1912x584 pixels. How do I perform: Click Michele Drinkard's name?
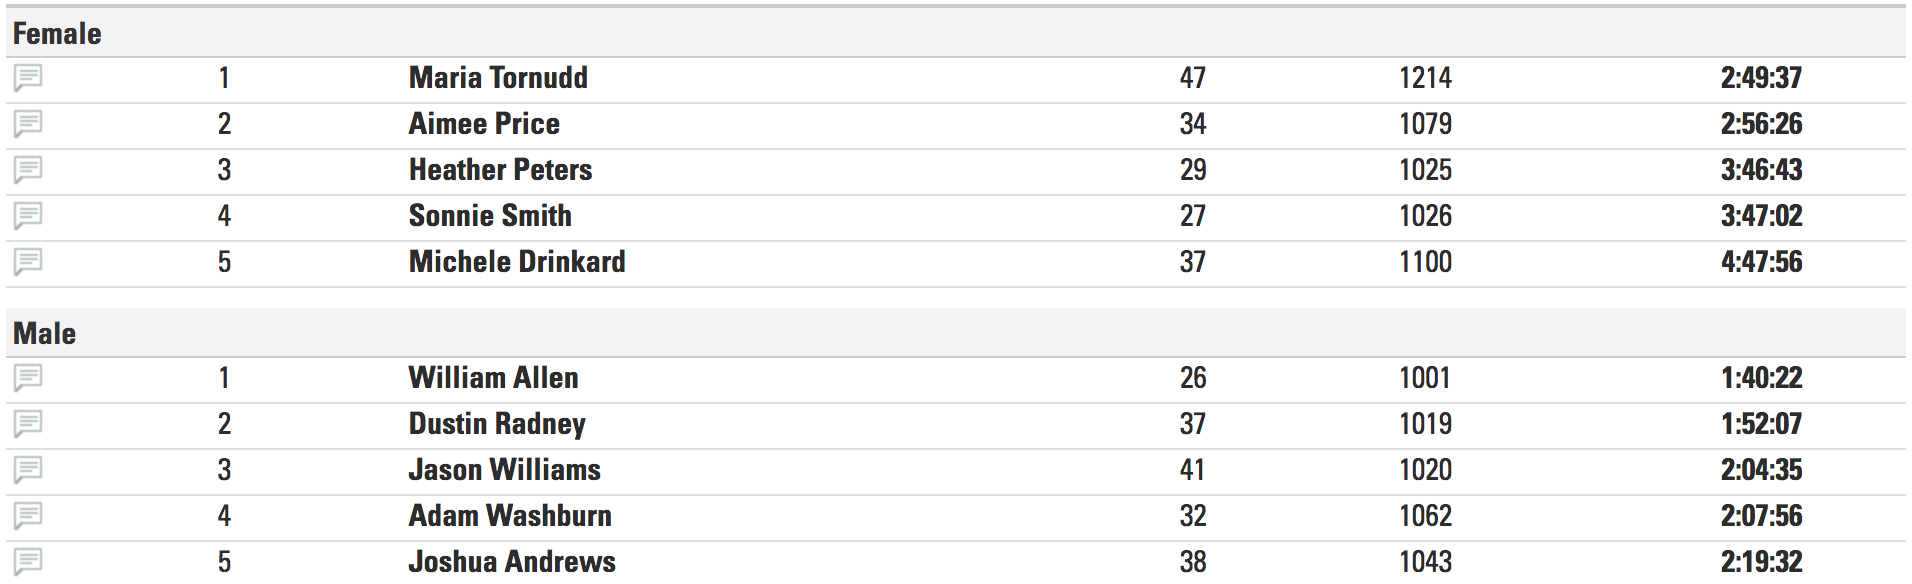click(517, 262)
